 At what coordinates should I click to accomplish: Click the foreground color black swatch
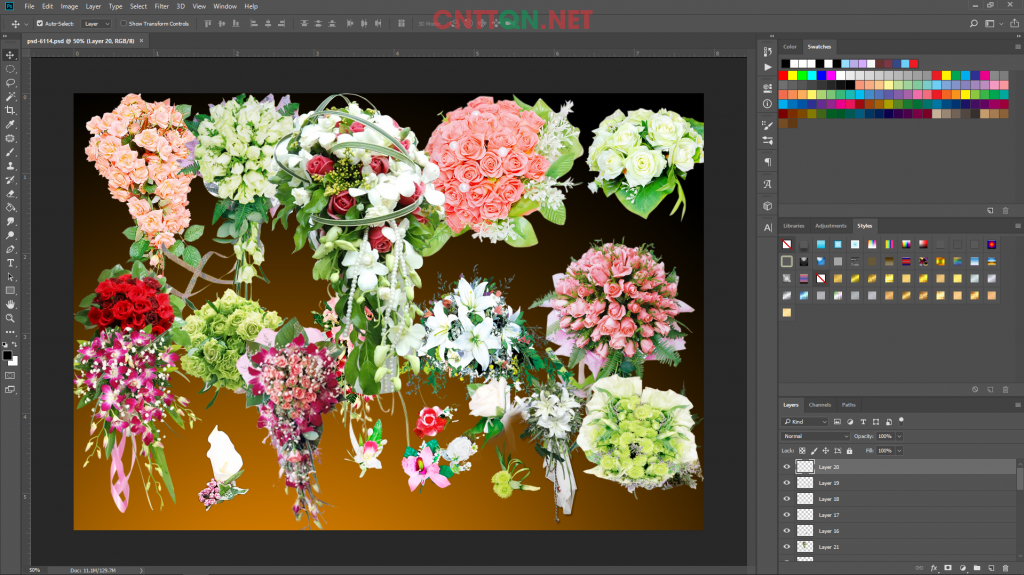7,355
